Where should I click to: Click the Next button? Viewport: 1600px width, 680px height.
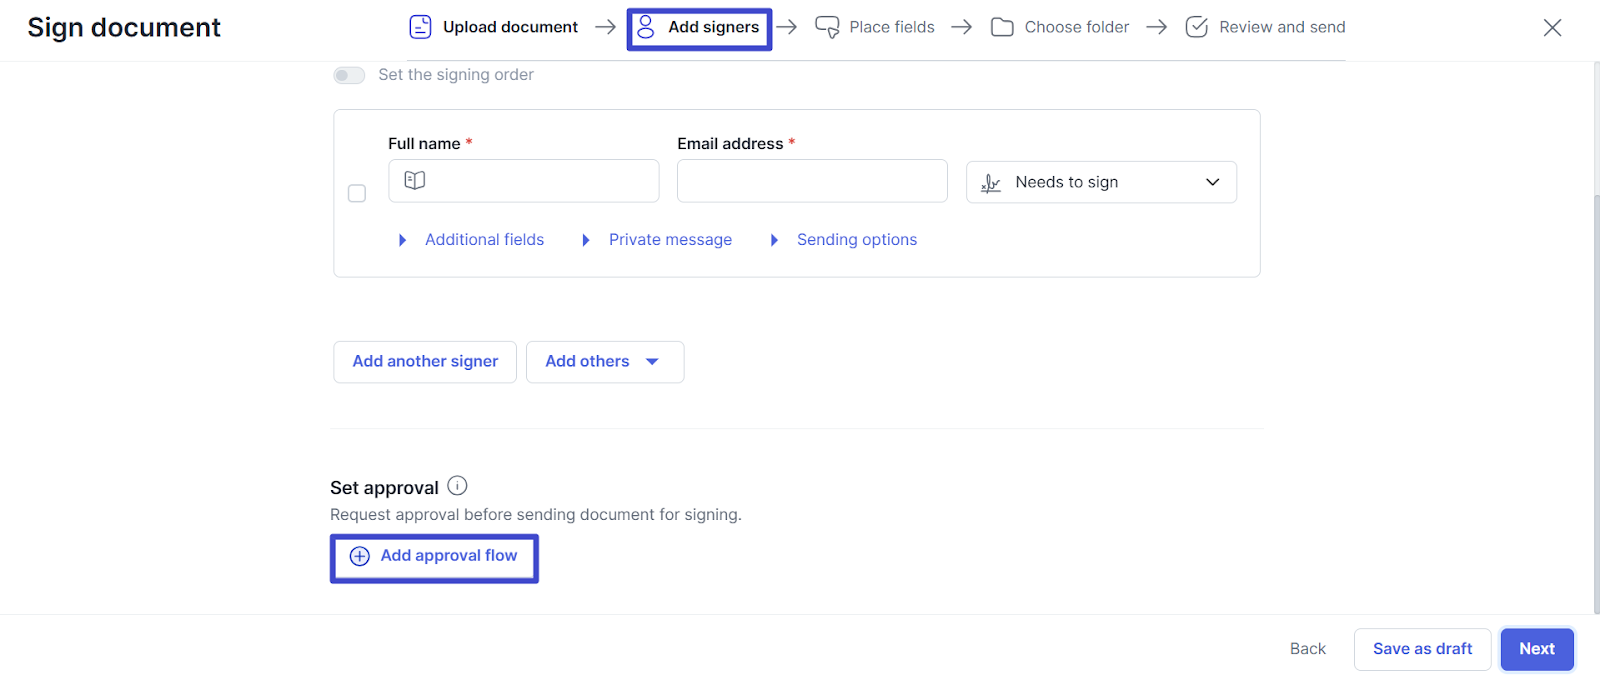(1536, 649)
